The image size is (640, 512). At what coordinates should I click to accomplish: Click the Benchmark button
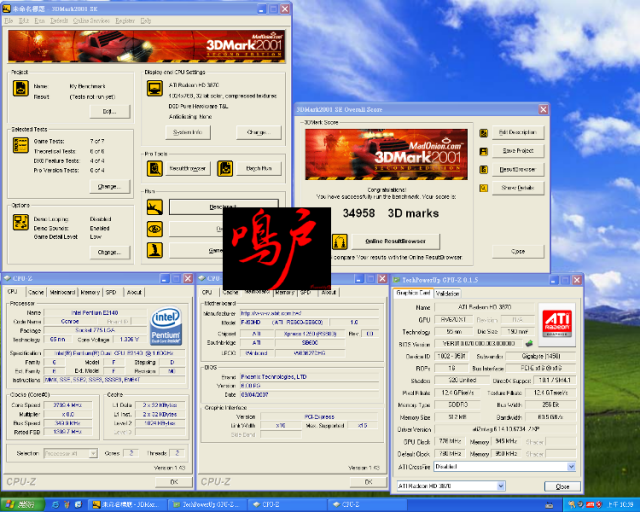click(x=224, y=207)
